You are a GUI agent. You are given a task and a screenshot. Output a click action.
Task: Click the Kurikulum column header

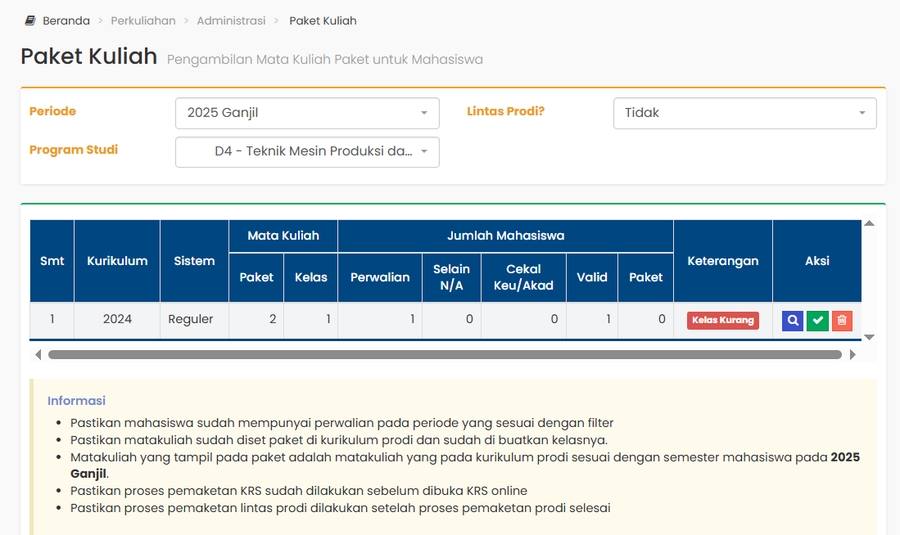click(117, 261)
